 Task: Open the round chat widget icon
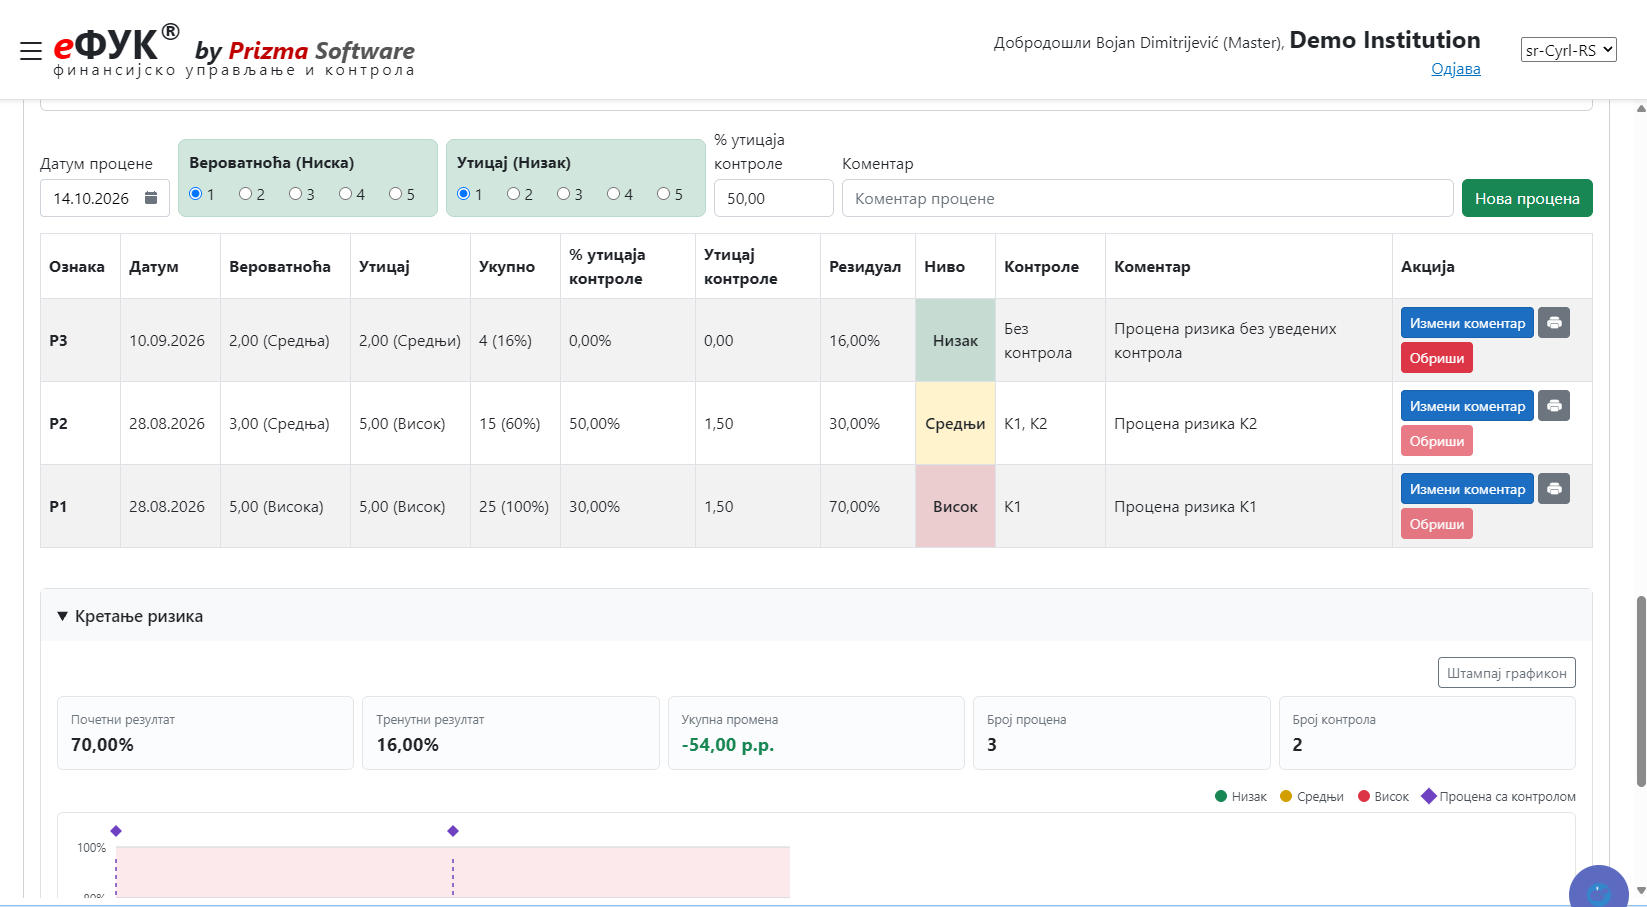click(1598, 888)
